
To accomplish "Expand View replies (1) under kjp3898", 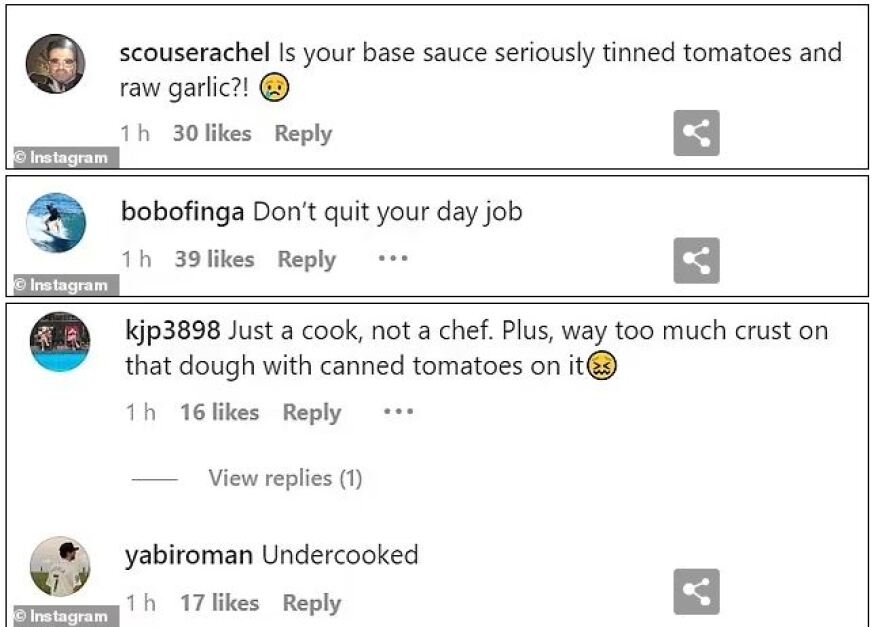I will click(x=284, y=478).
